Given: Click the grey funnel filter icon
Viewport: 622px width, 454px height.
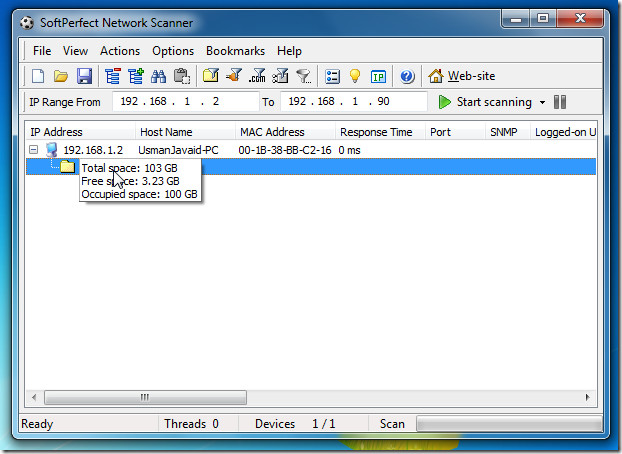Looking at the screenshot, I should pos(304,75).
